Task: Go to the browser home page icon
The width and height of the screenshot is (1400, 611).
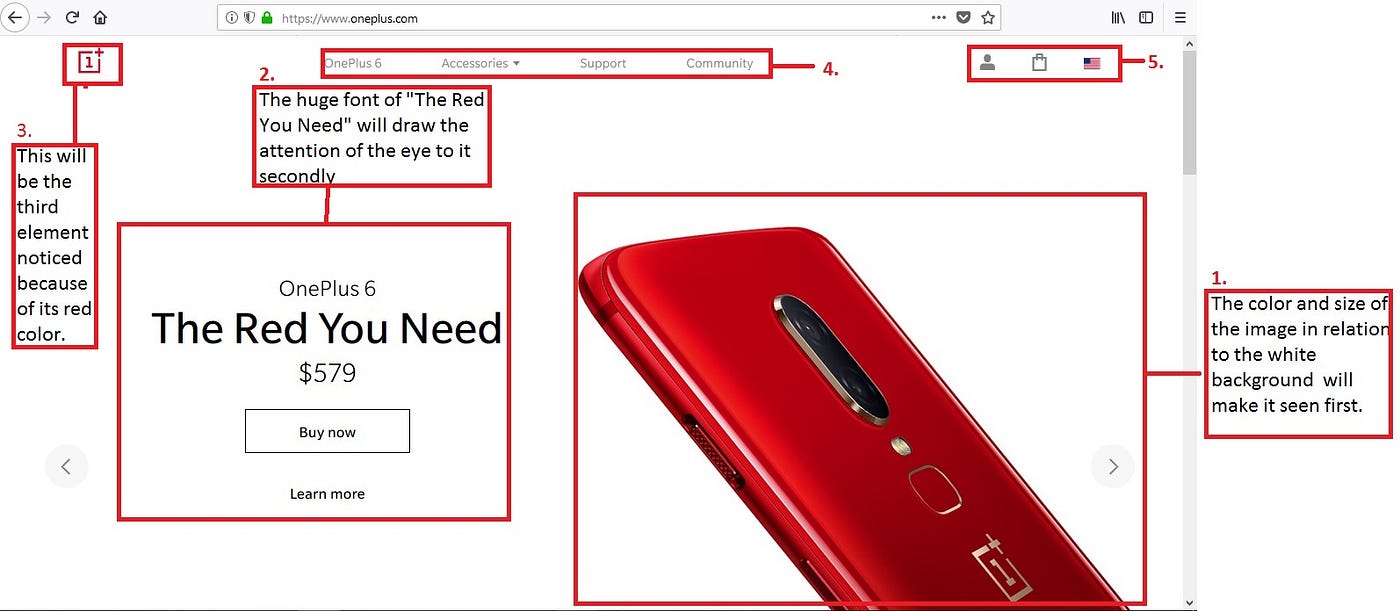Action: pos(100,17)
